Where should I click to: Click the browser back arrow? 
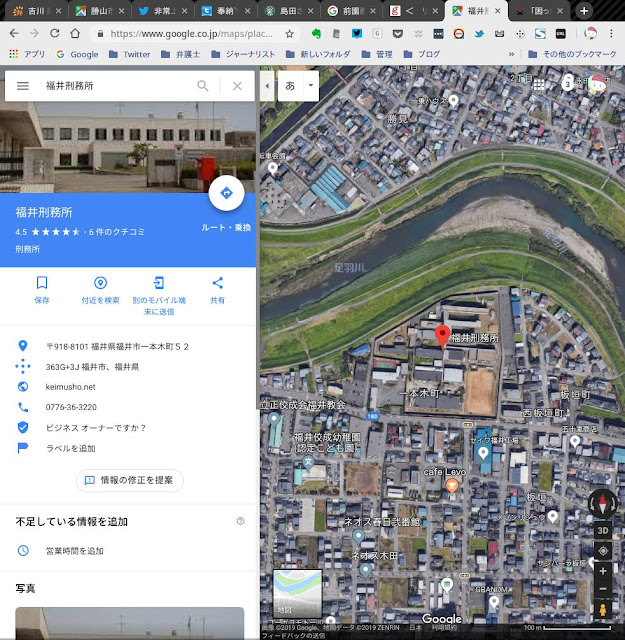click(14, 33)
